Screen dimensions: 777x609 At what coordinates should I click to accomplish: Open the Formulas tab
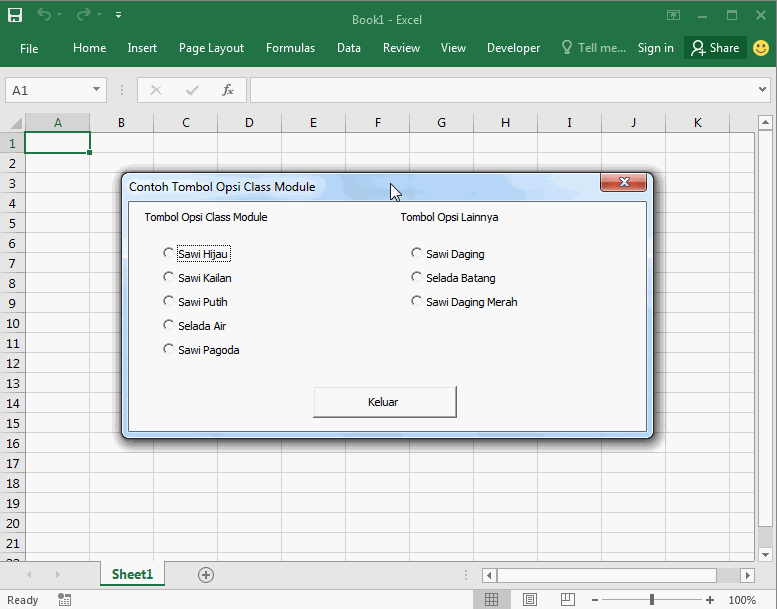click(x=290, y=48)
